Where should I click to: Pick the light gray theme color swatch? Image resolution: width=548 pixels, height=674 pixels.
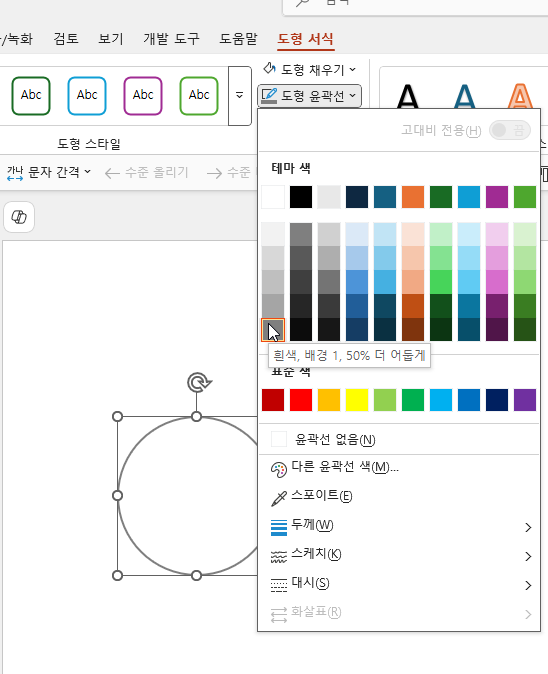point(329,197)
